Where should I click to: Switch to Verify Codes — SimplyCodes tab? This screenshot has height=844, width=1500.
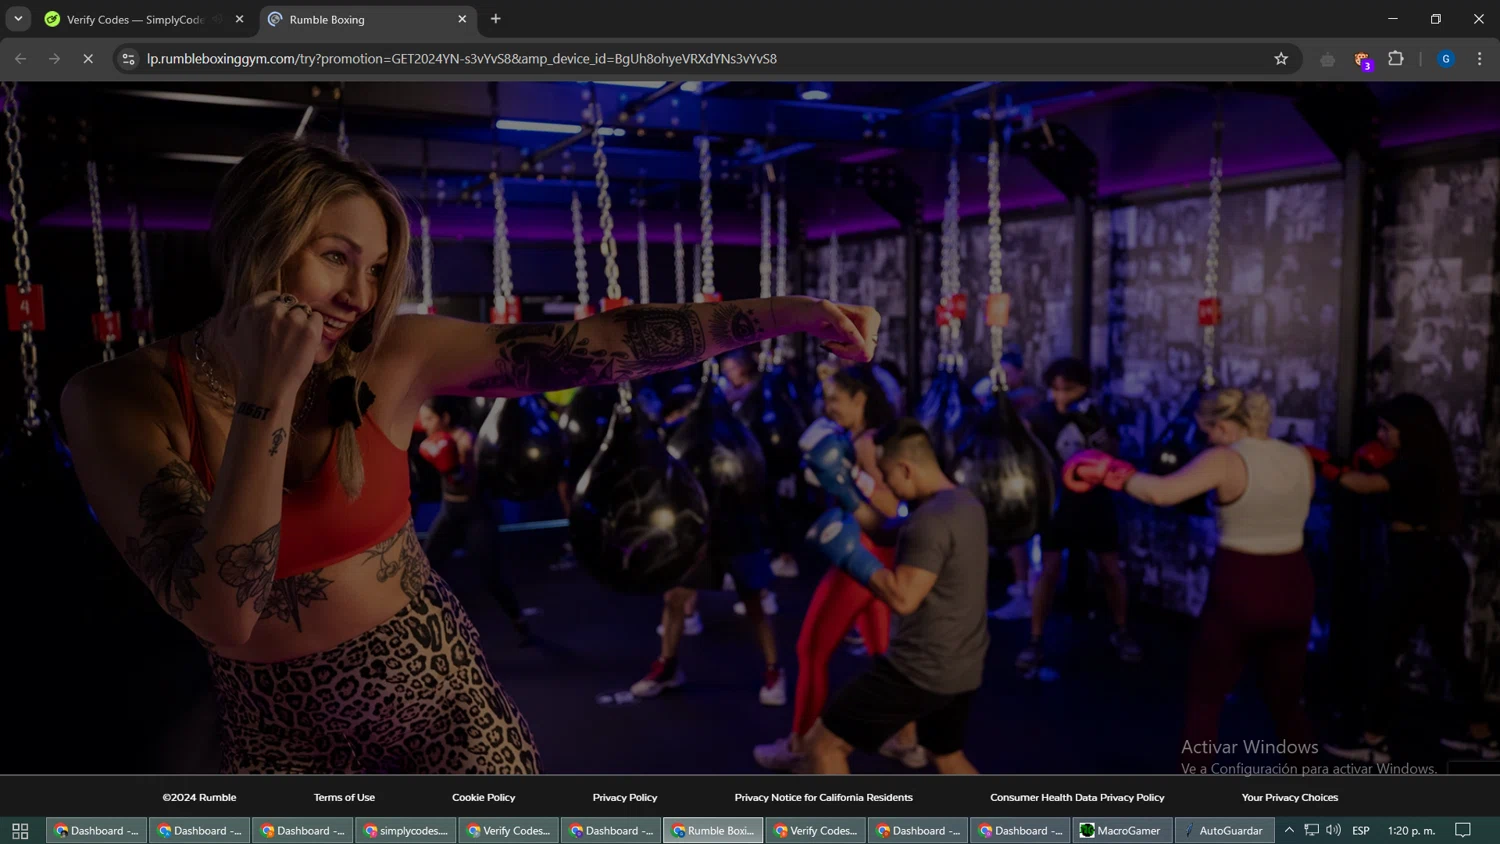coord(135,19)
